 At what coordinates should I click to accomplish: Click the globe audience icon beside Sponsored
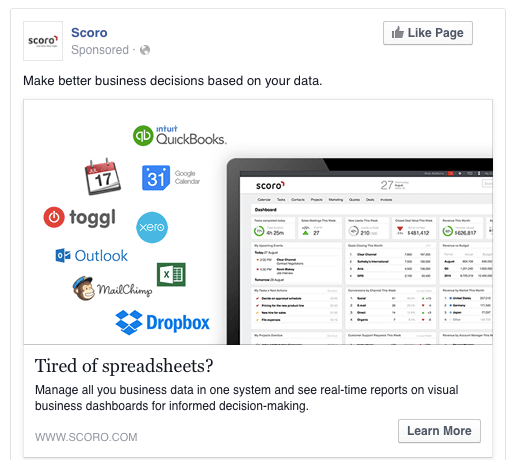point(145,50)
